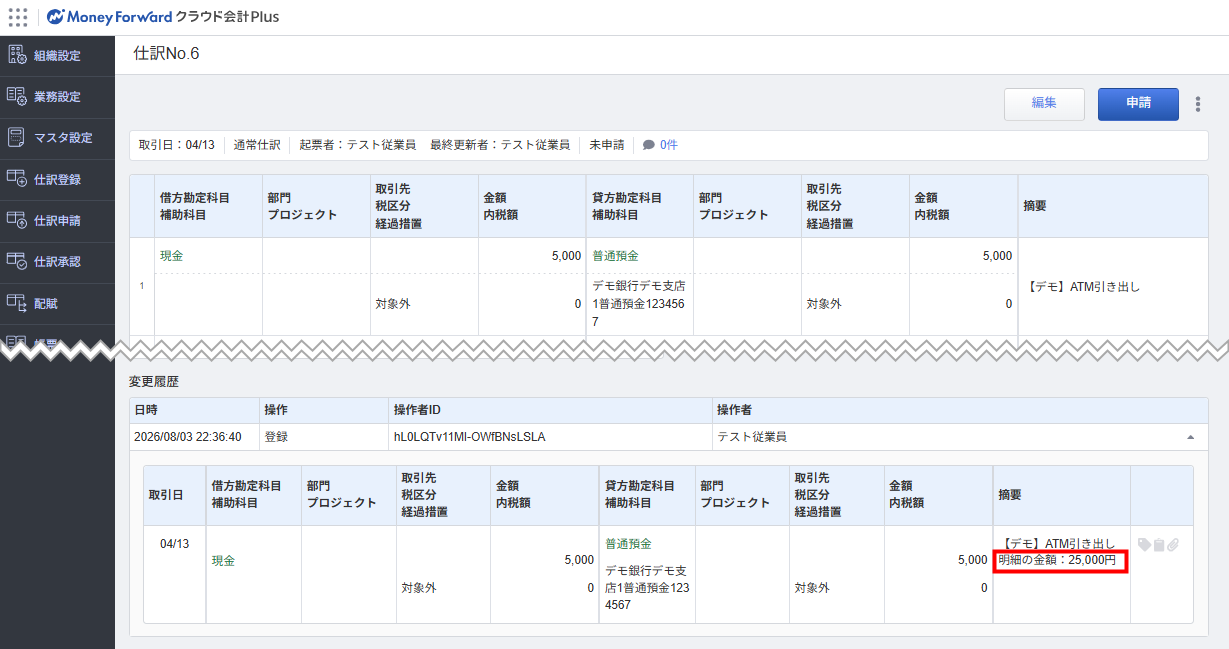This screenshot has height=649, width=1229.
Task: Click 【デモ】ATM引き出し summary in journal row 1
Action: point(1084,287)
